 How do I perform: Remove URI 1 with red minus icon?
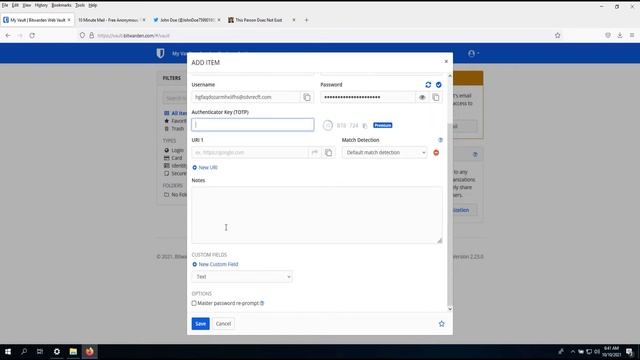point(436,152)
